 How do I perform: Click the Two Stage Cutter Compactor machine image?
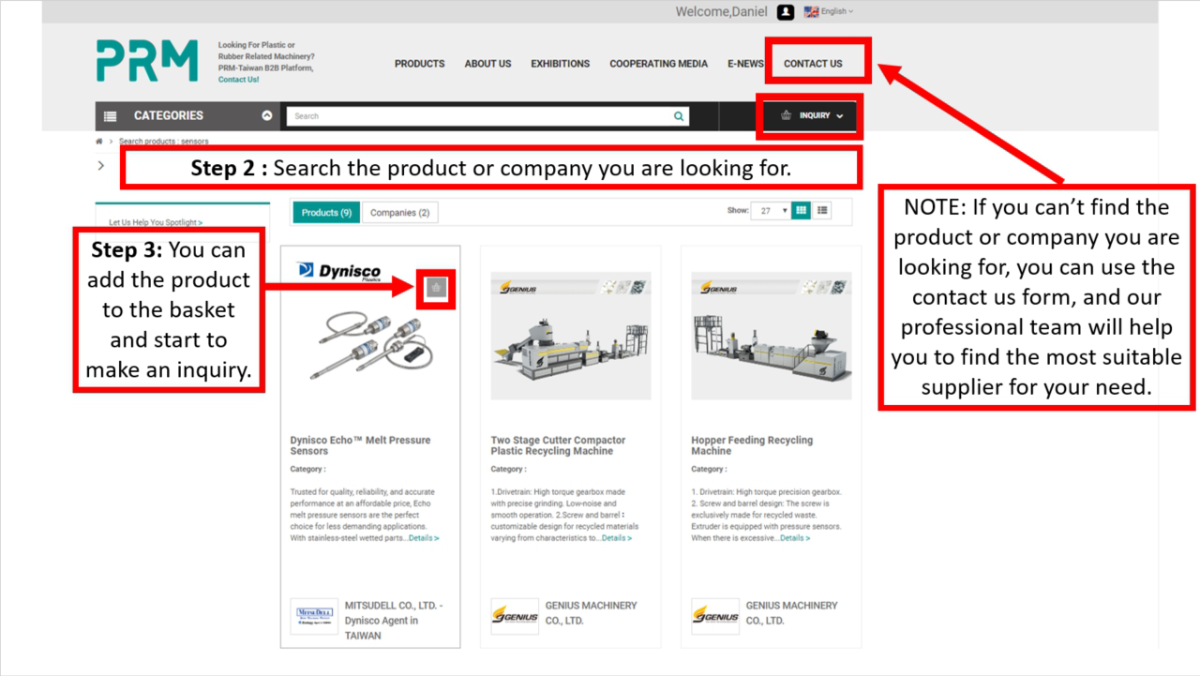pyautogui.click(x=571, y=337)
